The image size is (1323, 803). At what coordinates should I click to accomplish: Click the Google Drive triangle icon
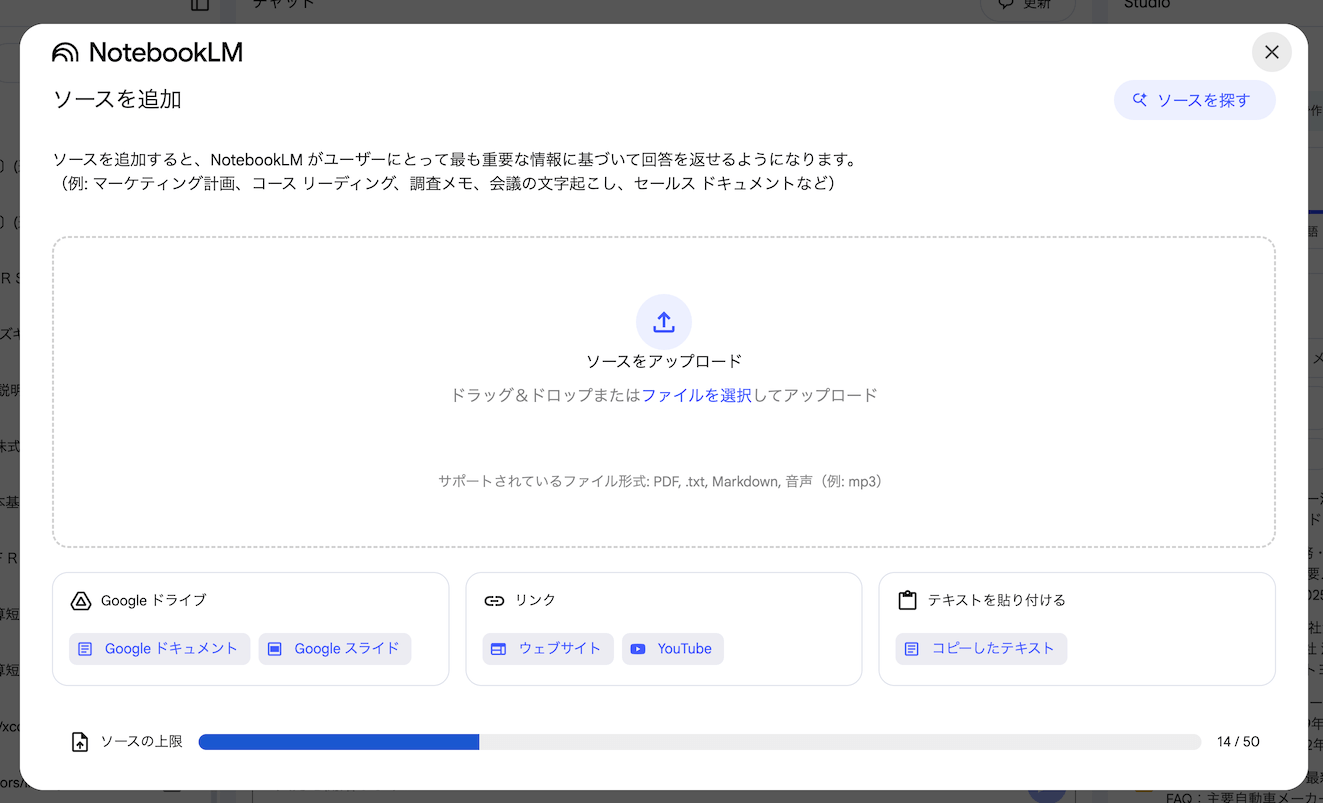click(x=81, y=601)
